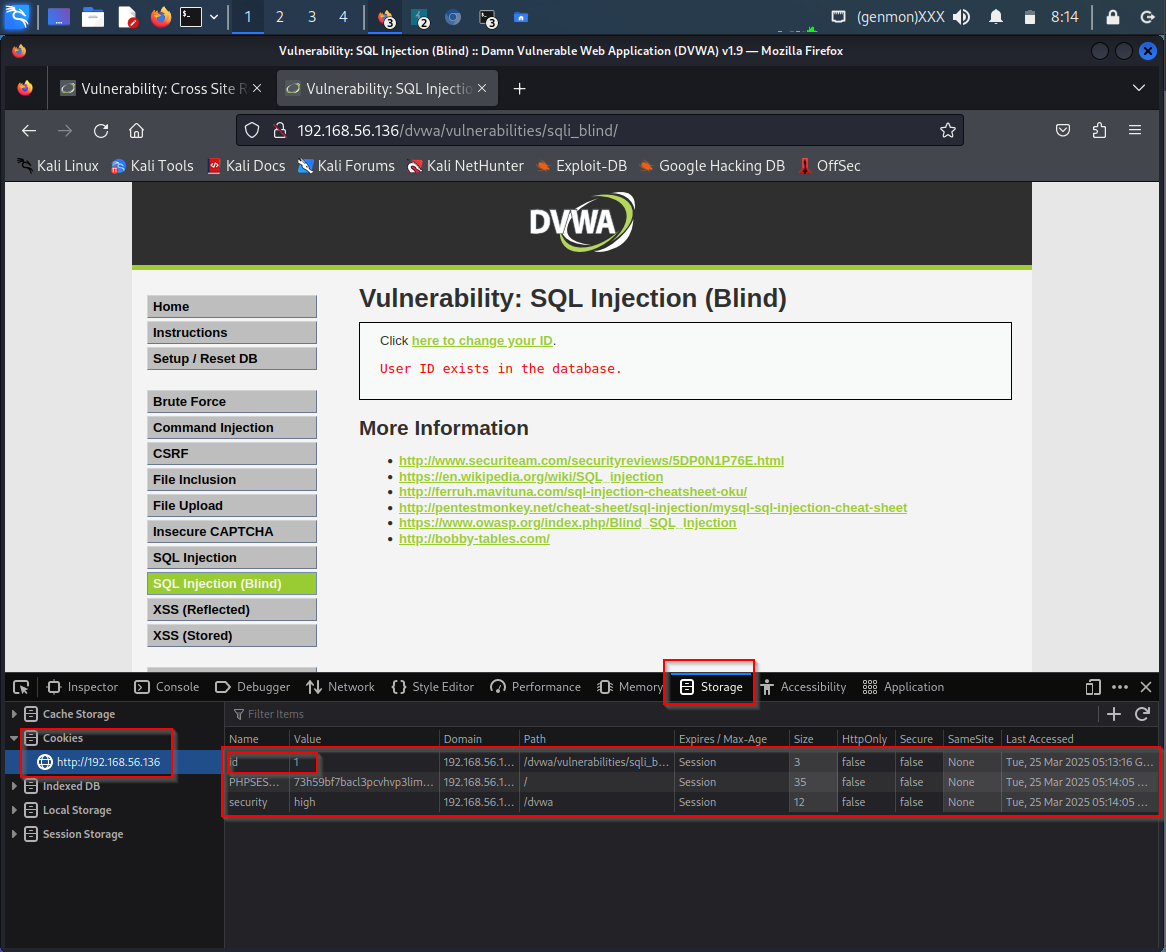Open the Wikipedia SQL injection link

(531, 477)
